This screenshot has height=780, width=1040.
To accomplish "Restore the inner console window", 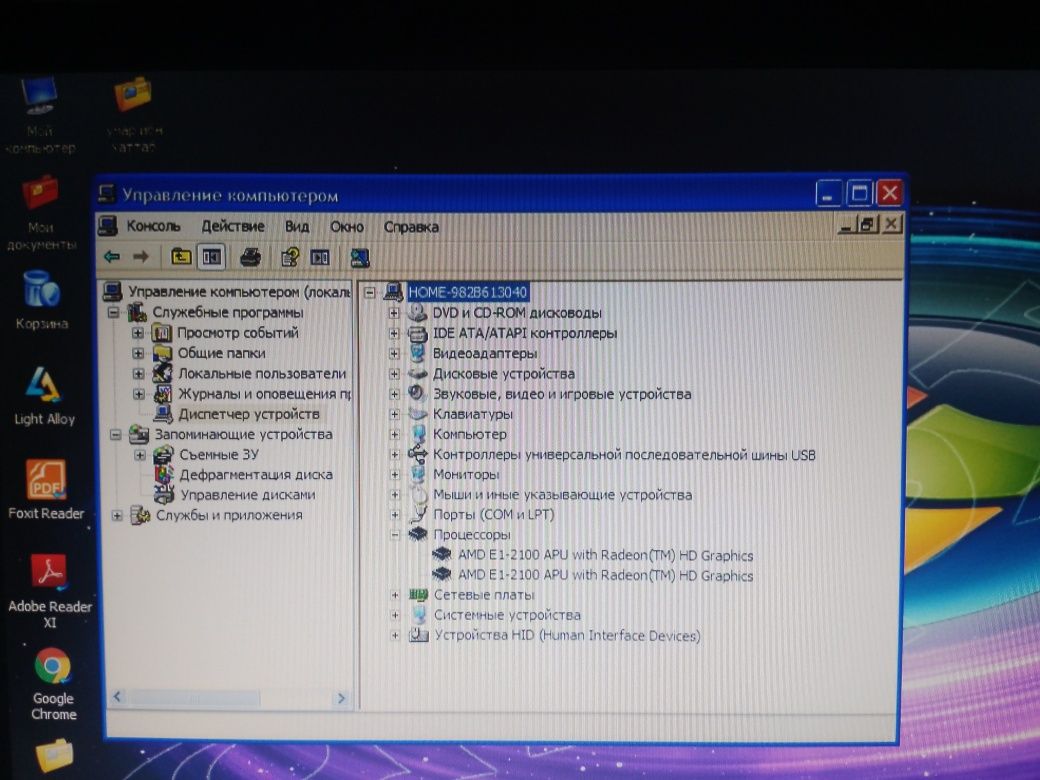I will [x=868, y=224].
